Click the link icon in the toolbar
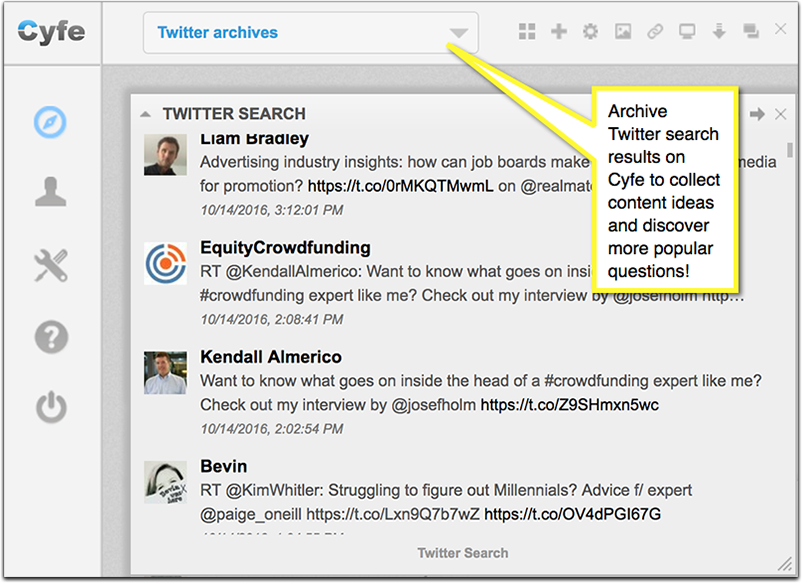The width and height of the screenshot is (802, 583). 655,31
